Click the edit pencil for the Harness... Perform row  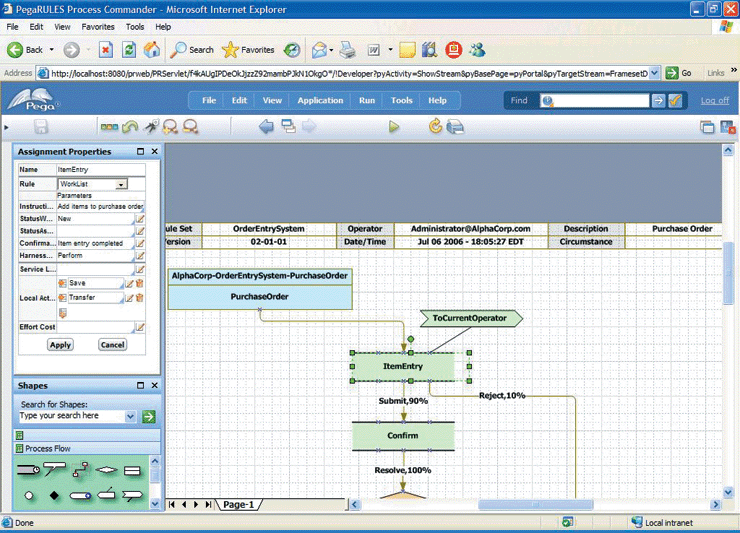pyautogui.click(x=140, y=255)
